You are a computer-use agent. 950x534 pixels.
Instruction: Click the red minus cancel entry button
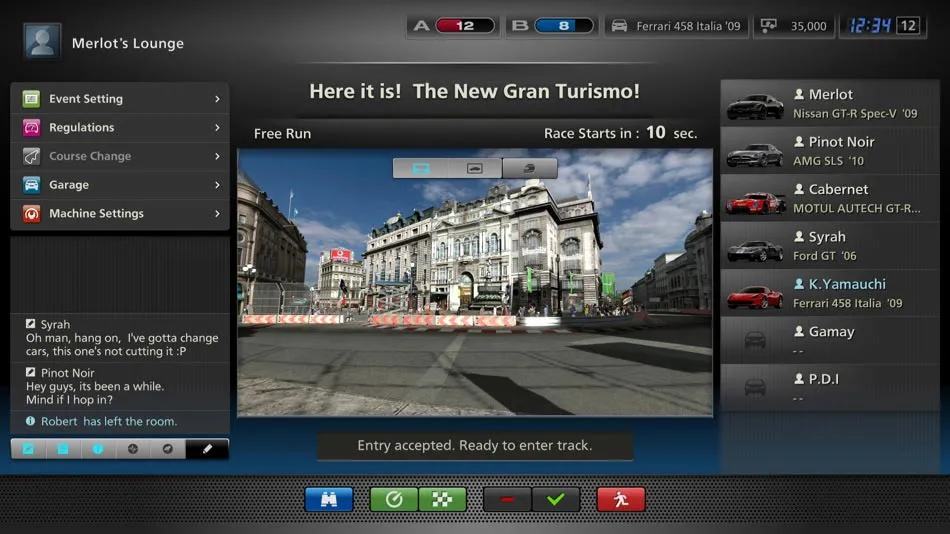[x=507, y=499]
